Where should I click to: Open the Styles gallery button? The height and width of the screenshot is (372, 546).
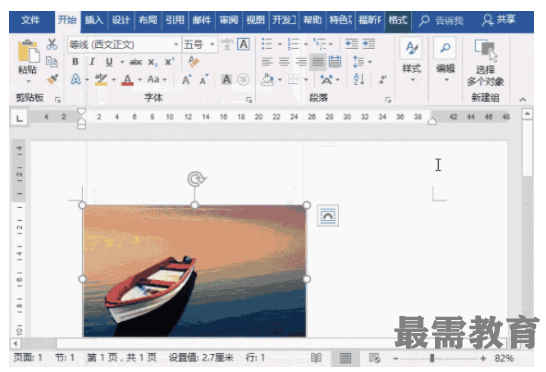[x=412, y=59]
